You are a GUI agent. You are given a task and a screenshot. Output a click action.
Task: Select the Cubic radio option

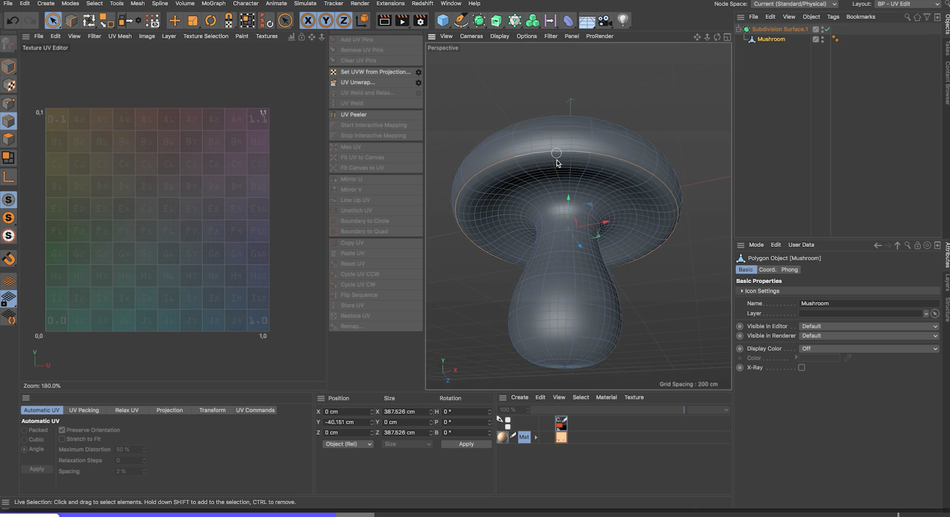pos(25,439)
